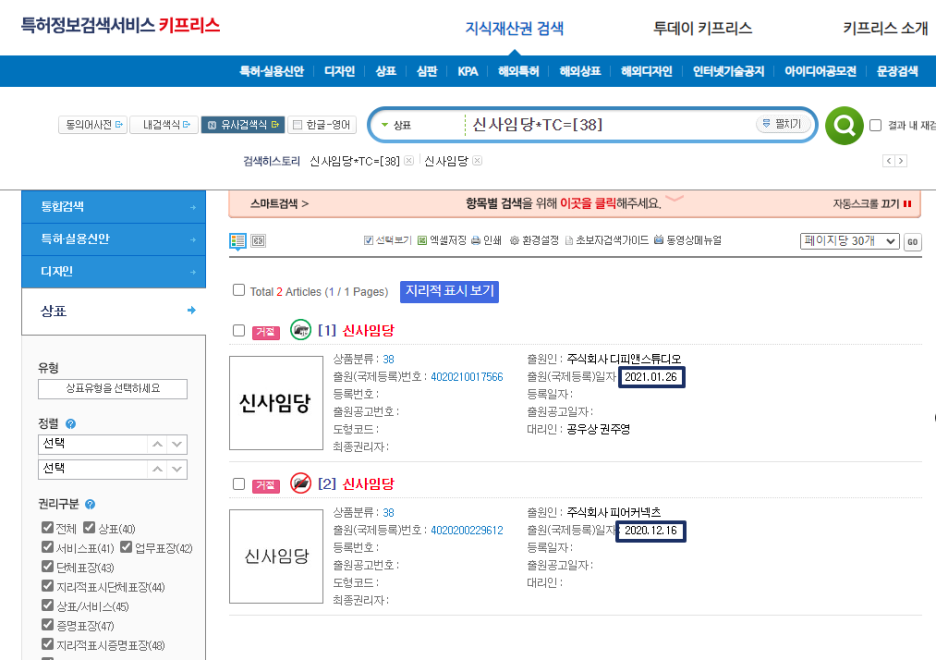Check select-all box beside Total Articles
Viewport: 936px width, 660px height.
pyautogui.click(x=239, y=290)
